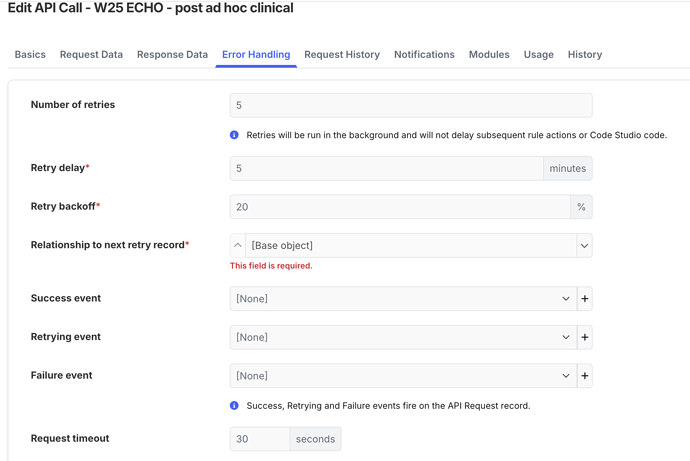Click the plus icon beside Retrying event
Viewport: 690px width, 461px height.
coord(585,338)
